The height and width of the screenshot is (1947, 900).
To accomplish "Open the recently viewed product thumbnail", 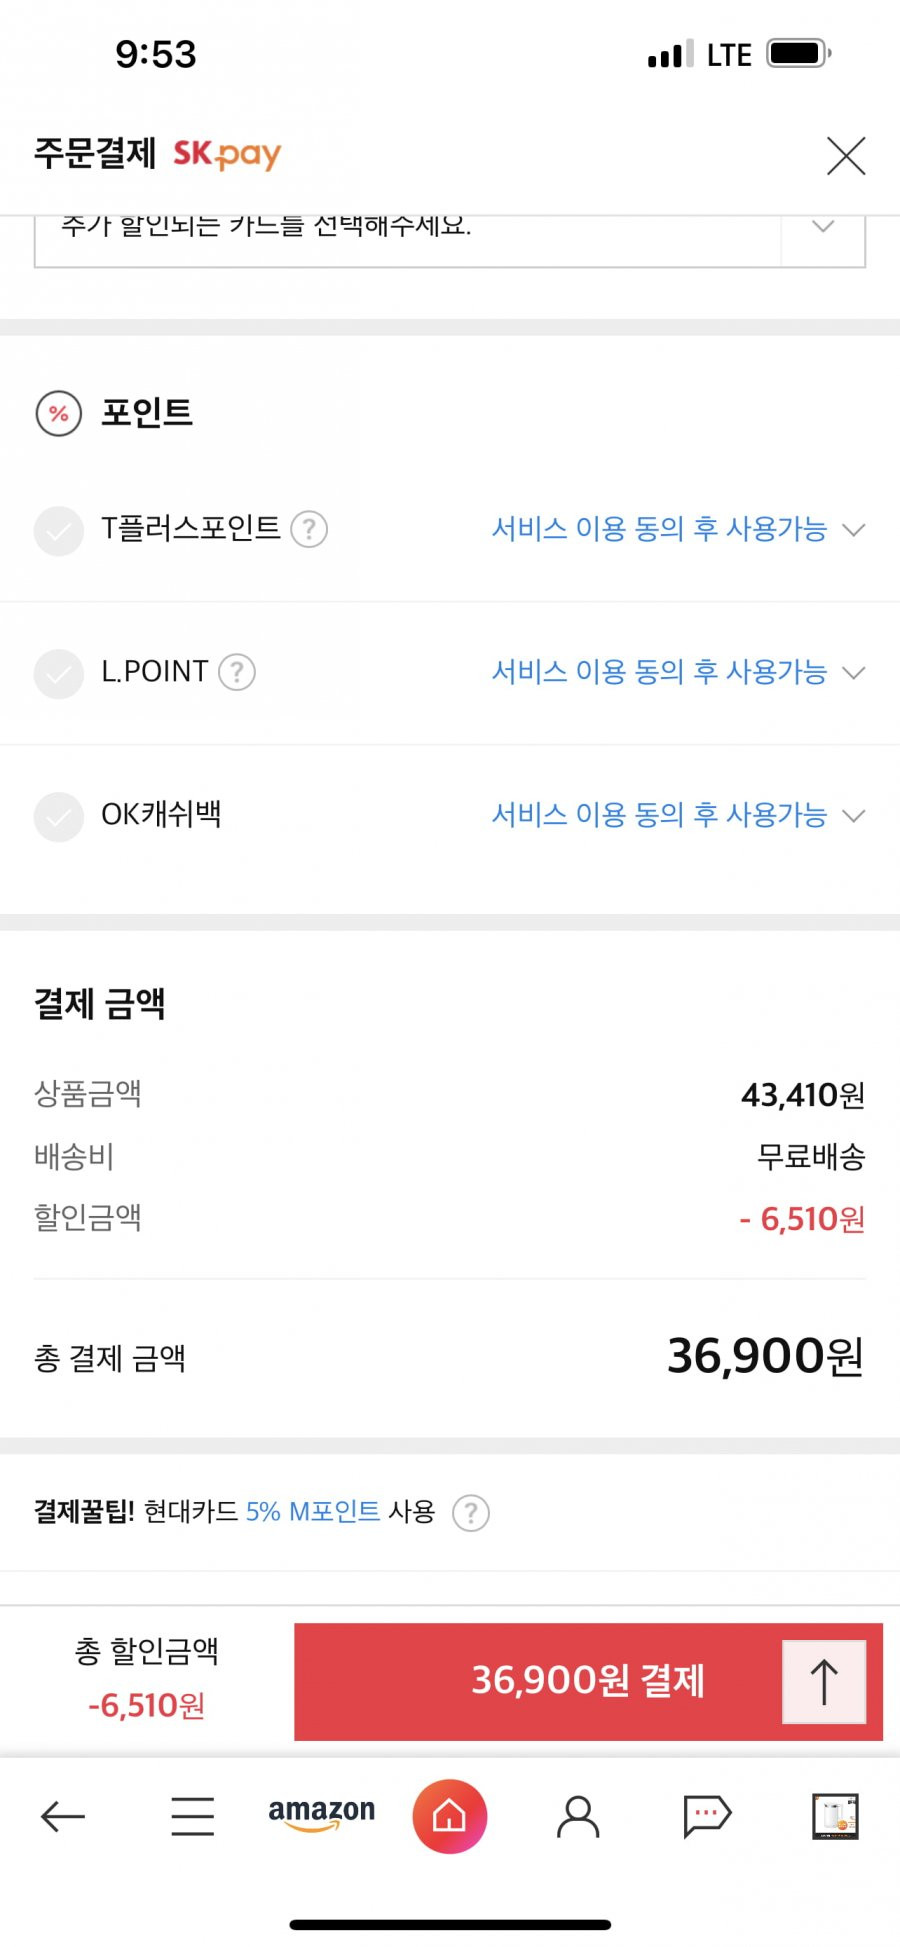I will tap(835, 1816).
